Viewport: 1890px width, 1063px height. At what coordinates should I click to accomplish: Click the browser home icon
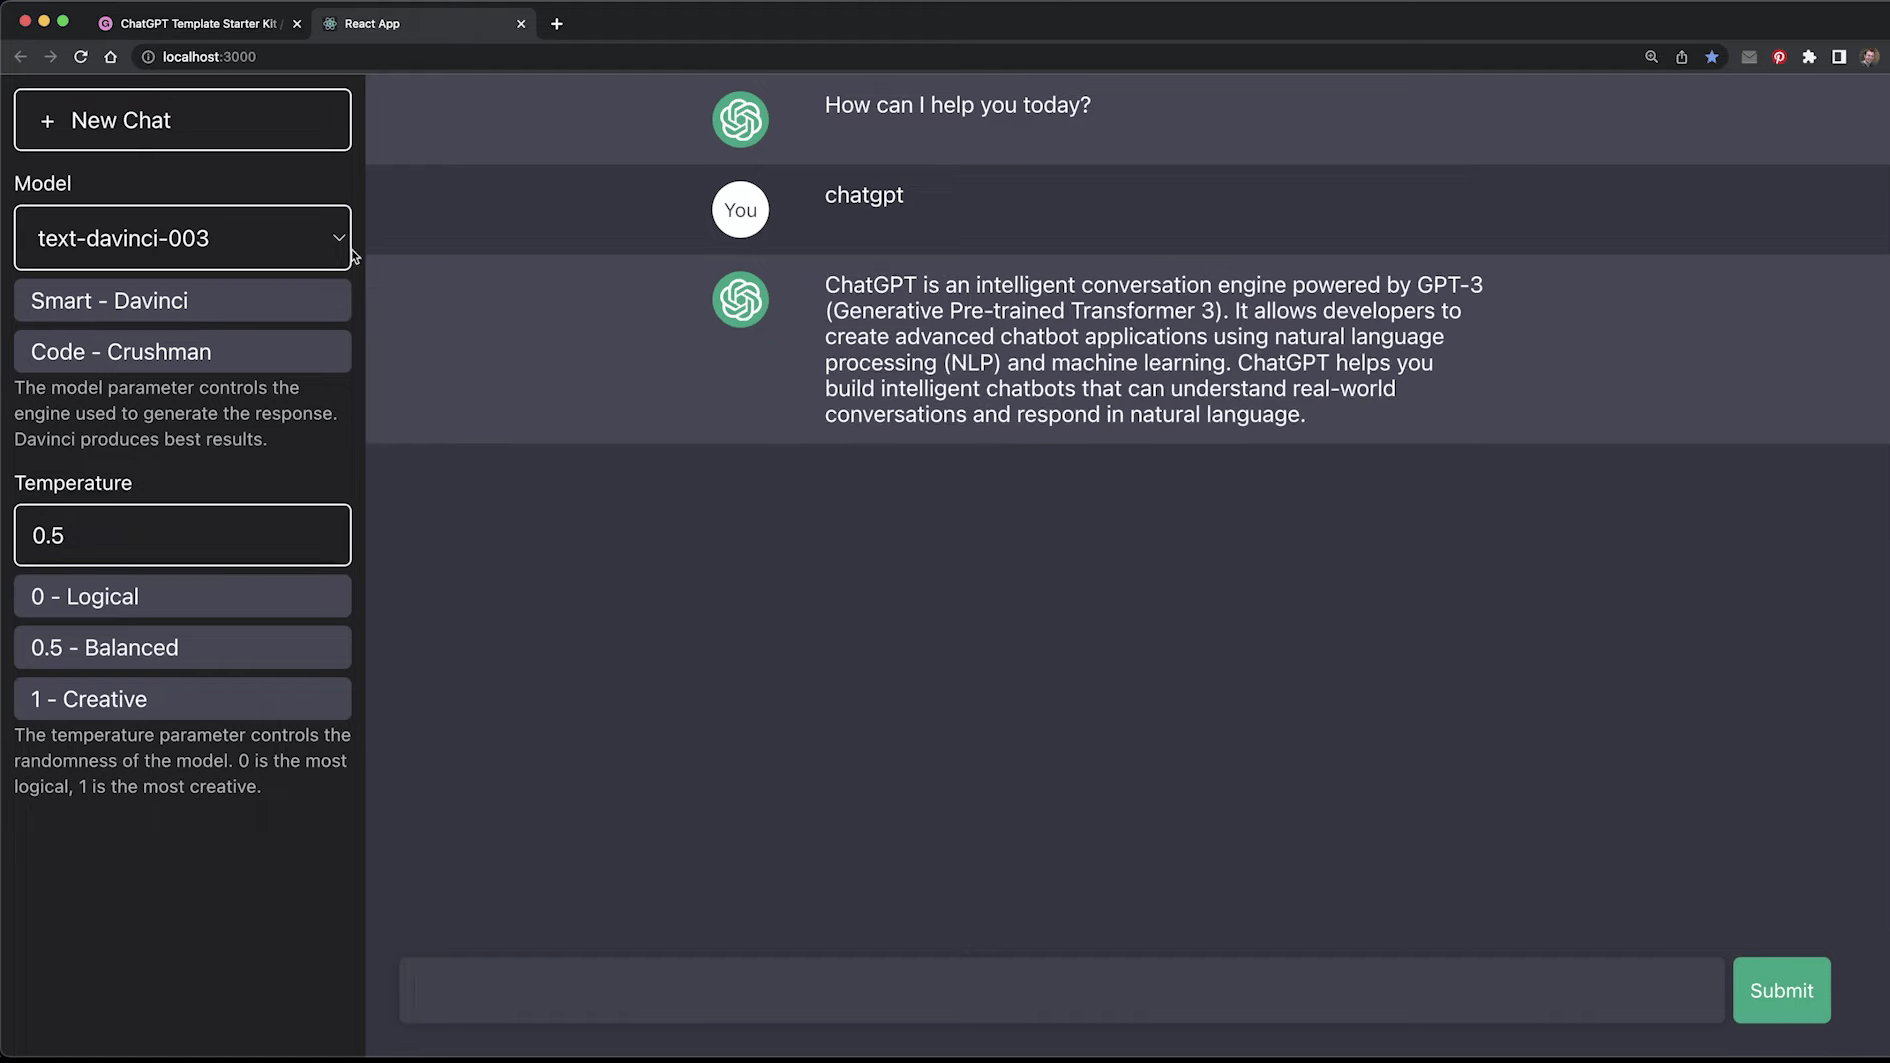point(111,57)
